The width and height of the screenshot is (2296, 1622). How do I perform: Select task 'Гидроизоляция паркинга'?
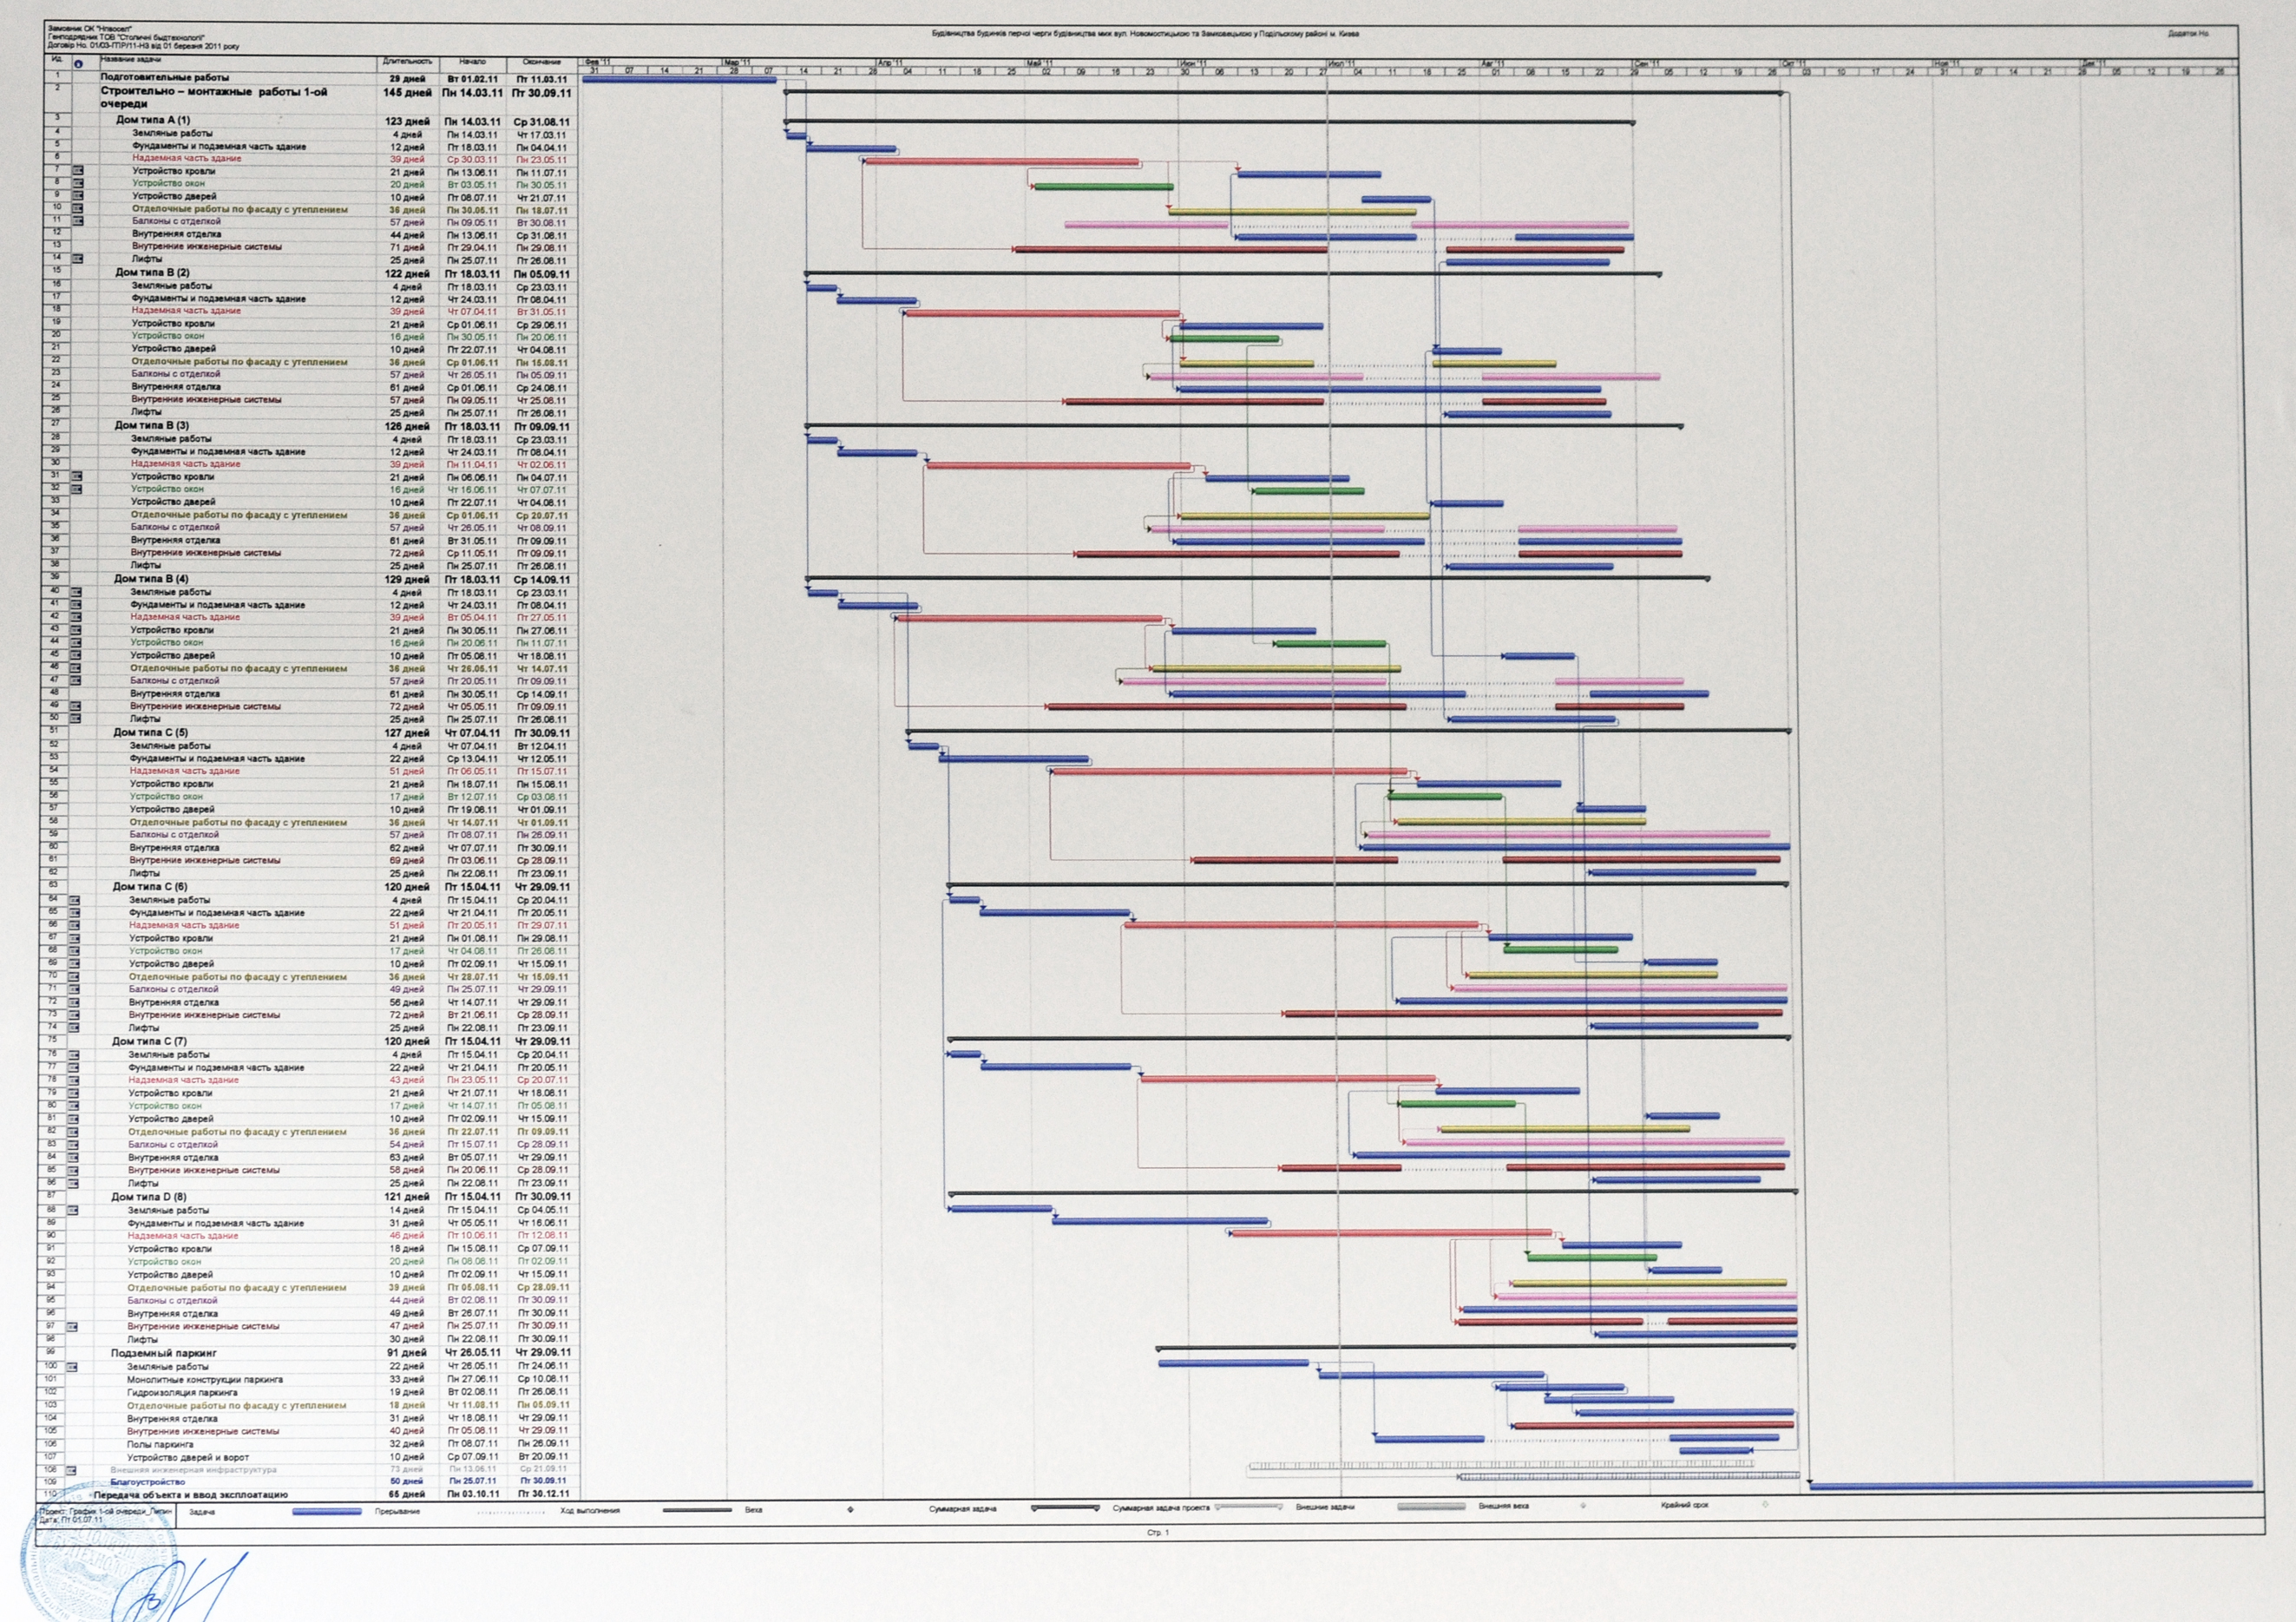(x=183, y=1392)
